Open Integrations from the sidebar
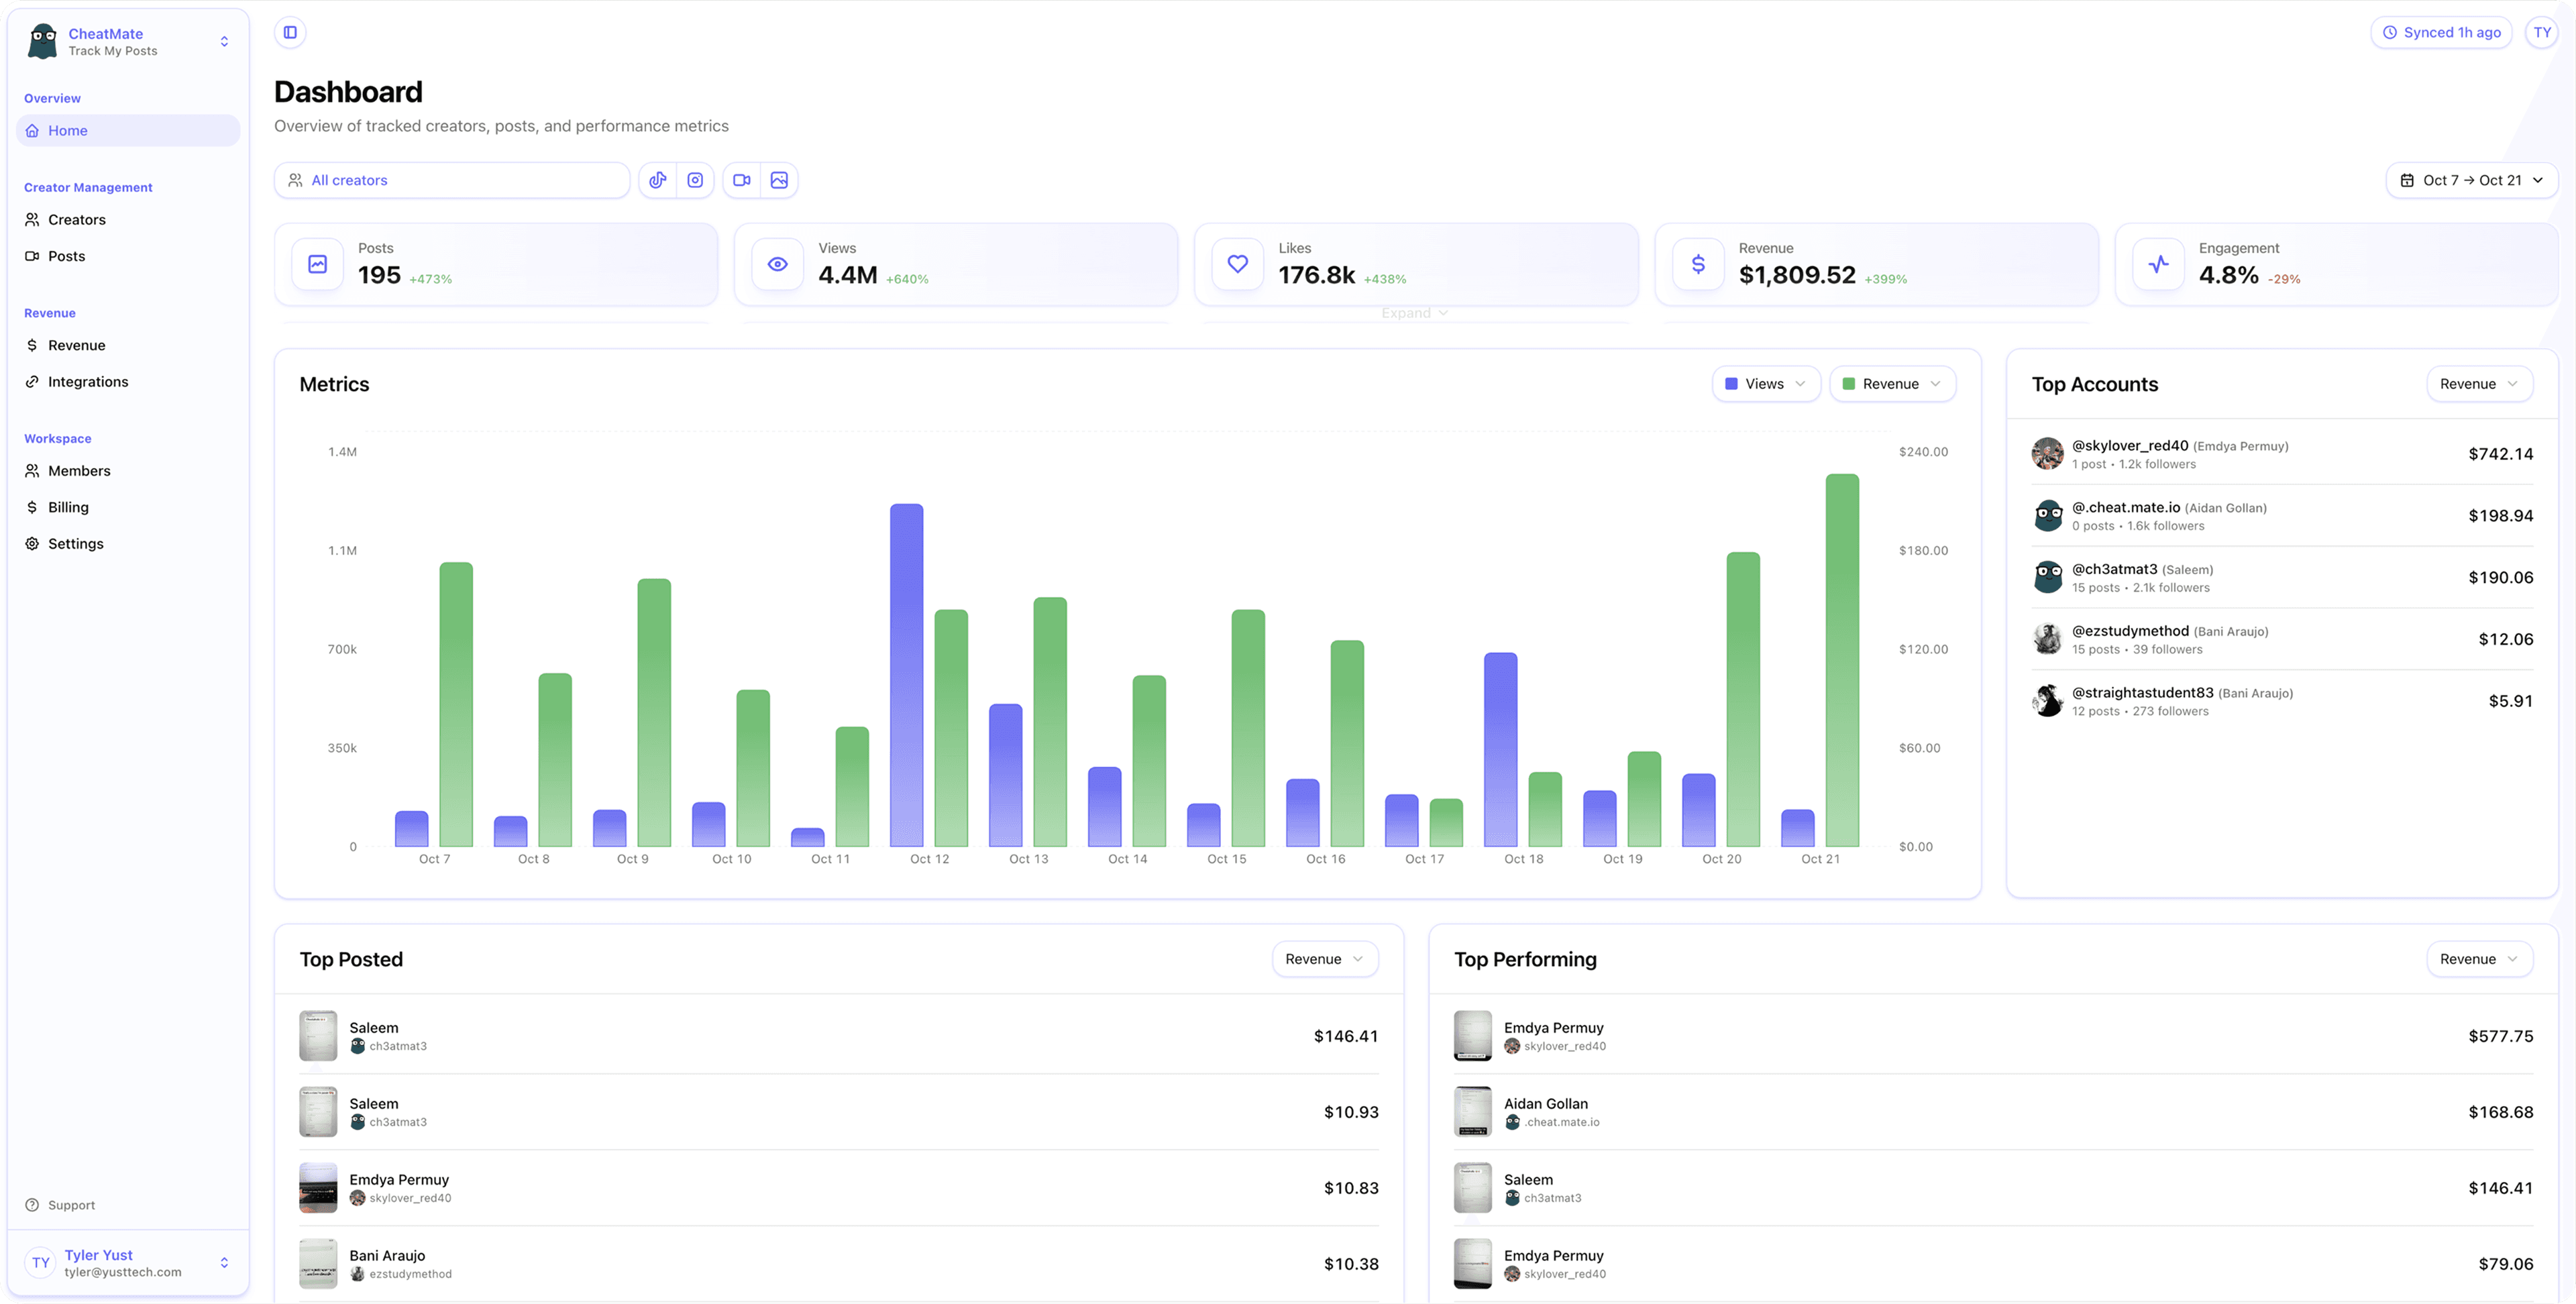The width and height of the screenshot is (2576, 1304). coord(88,381)
